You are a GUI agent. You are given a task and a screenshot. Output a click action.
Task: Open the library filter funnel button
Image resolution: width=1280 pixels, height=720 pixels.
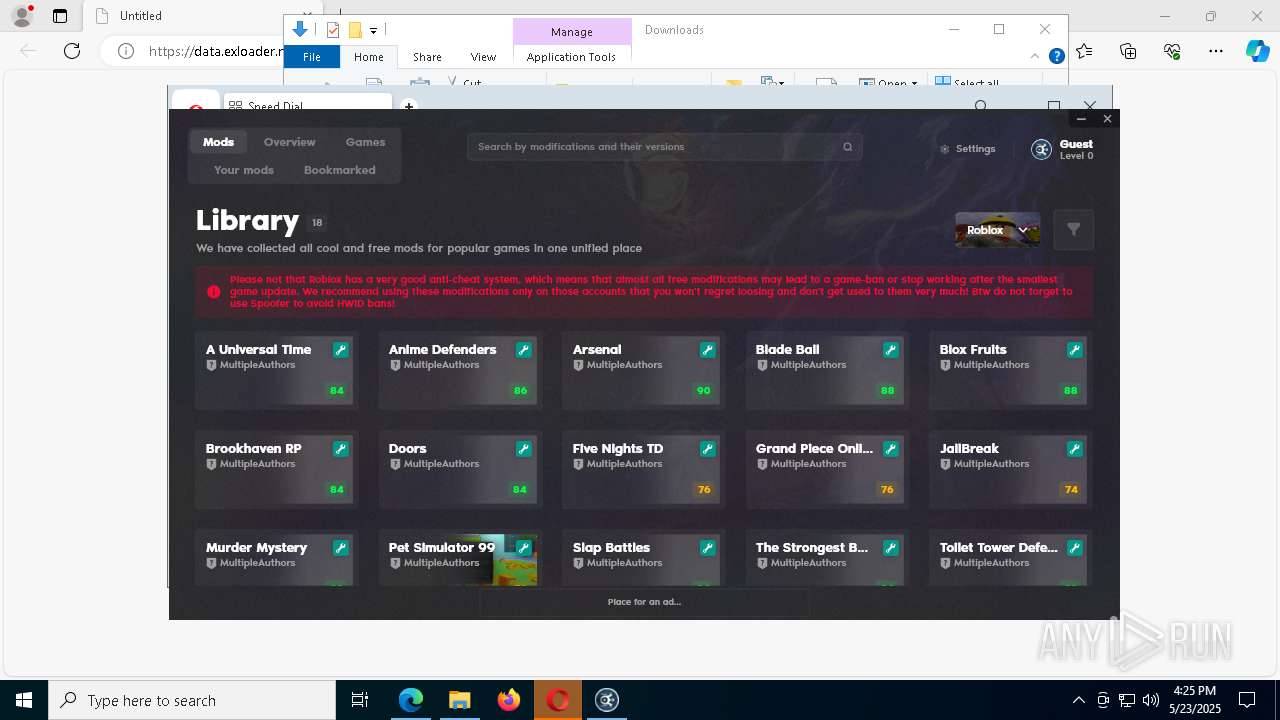coord(1073,230)
